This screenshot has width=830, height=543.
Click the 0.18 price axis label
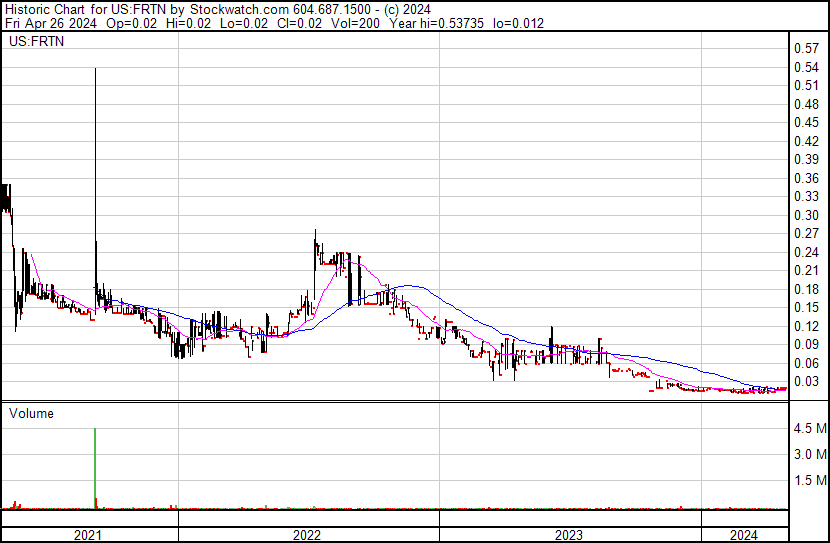pyautogui.click(x=805, y=289)
